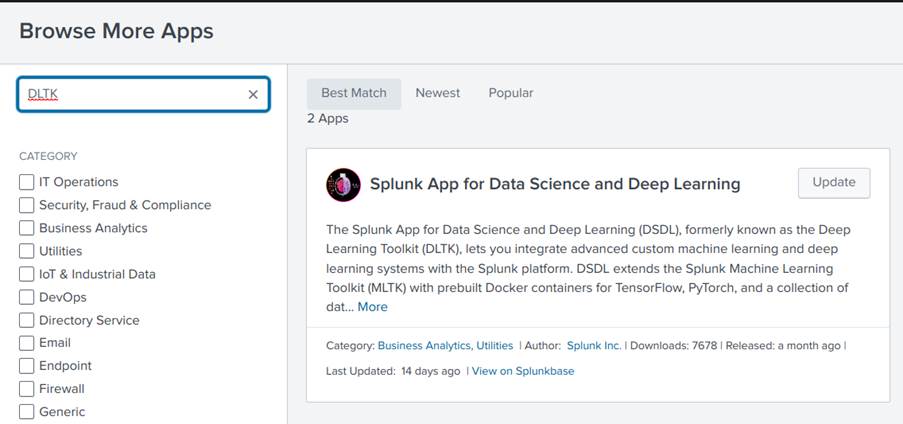Enable the Directory Service checkbox
Viewport: 903px width, 424px height.
[x=27, y=320]
